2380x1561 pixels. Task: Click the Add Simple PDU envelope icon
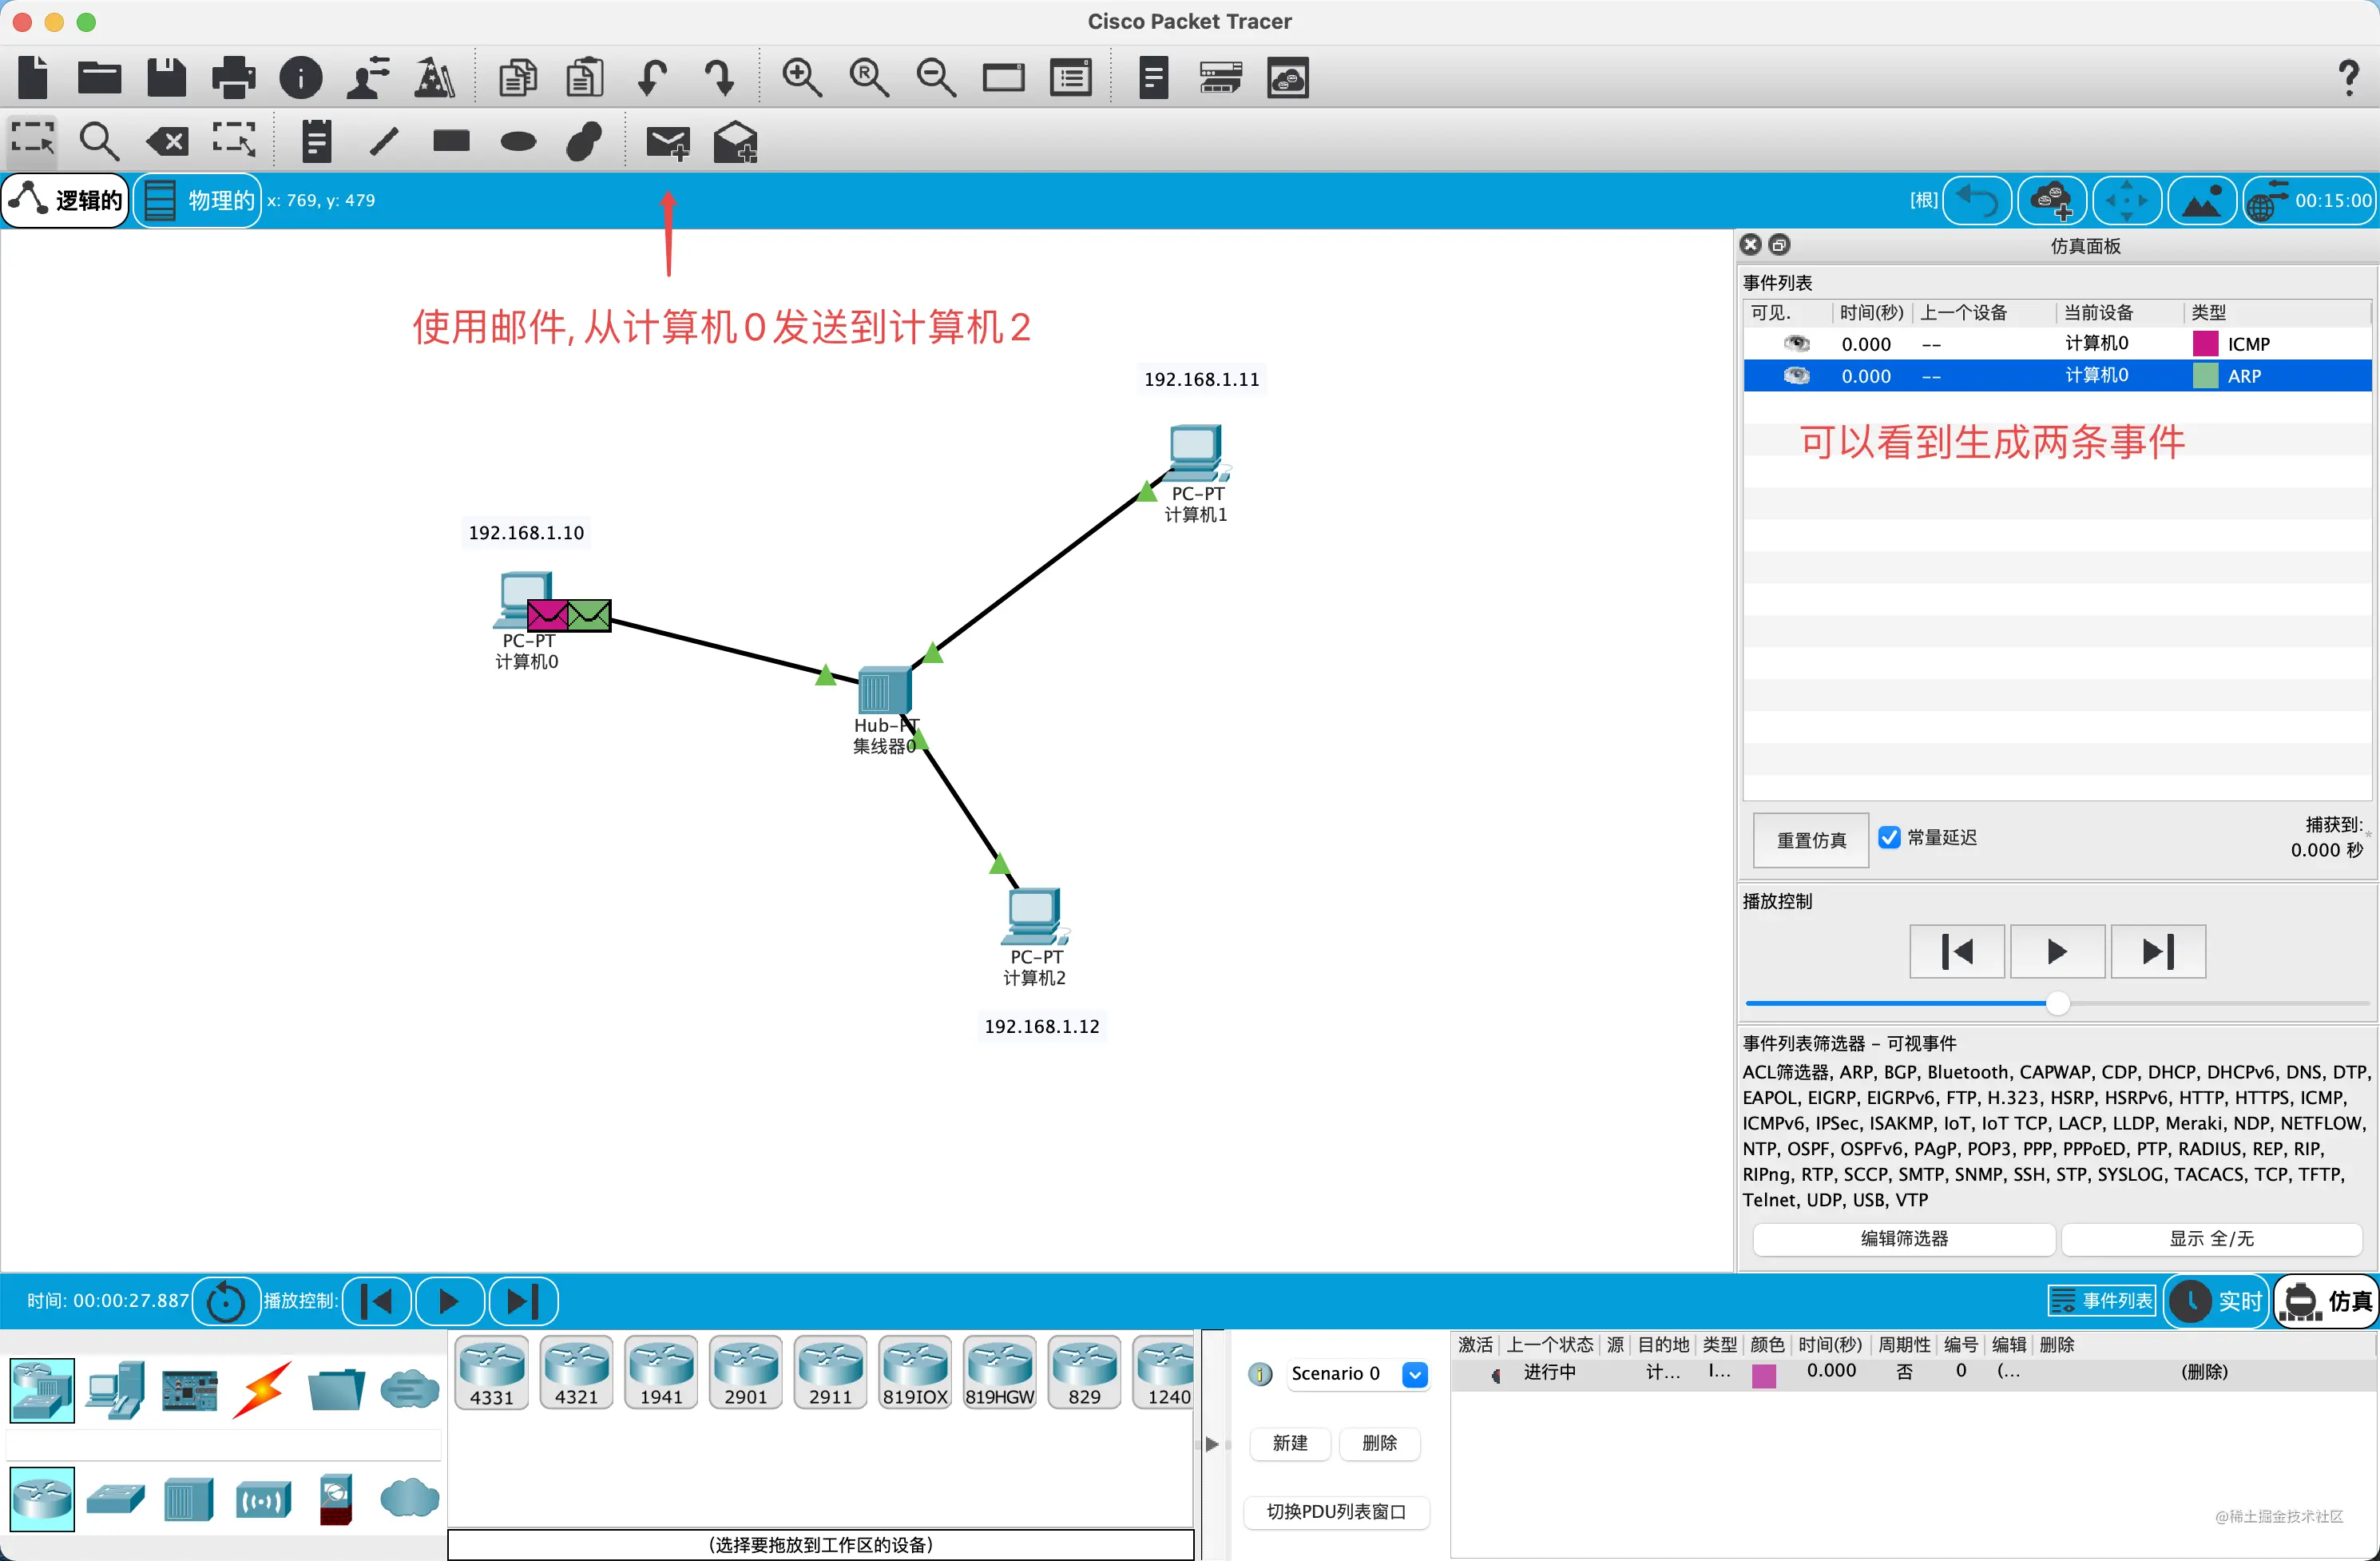coord(668,143)
